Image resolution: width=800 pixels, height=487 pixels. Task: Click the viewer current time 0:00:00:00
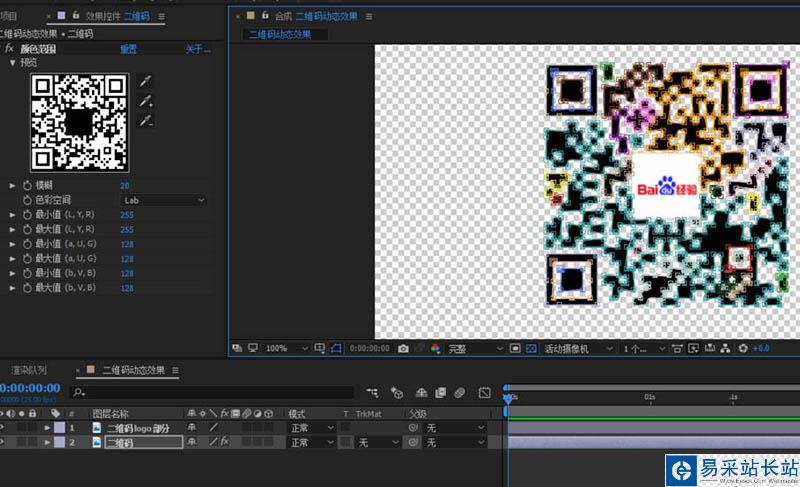click(369, 348)
